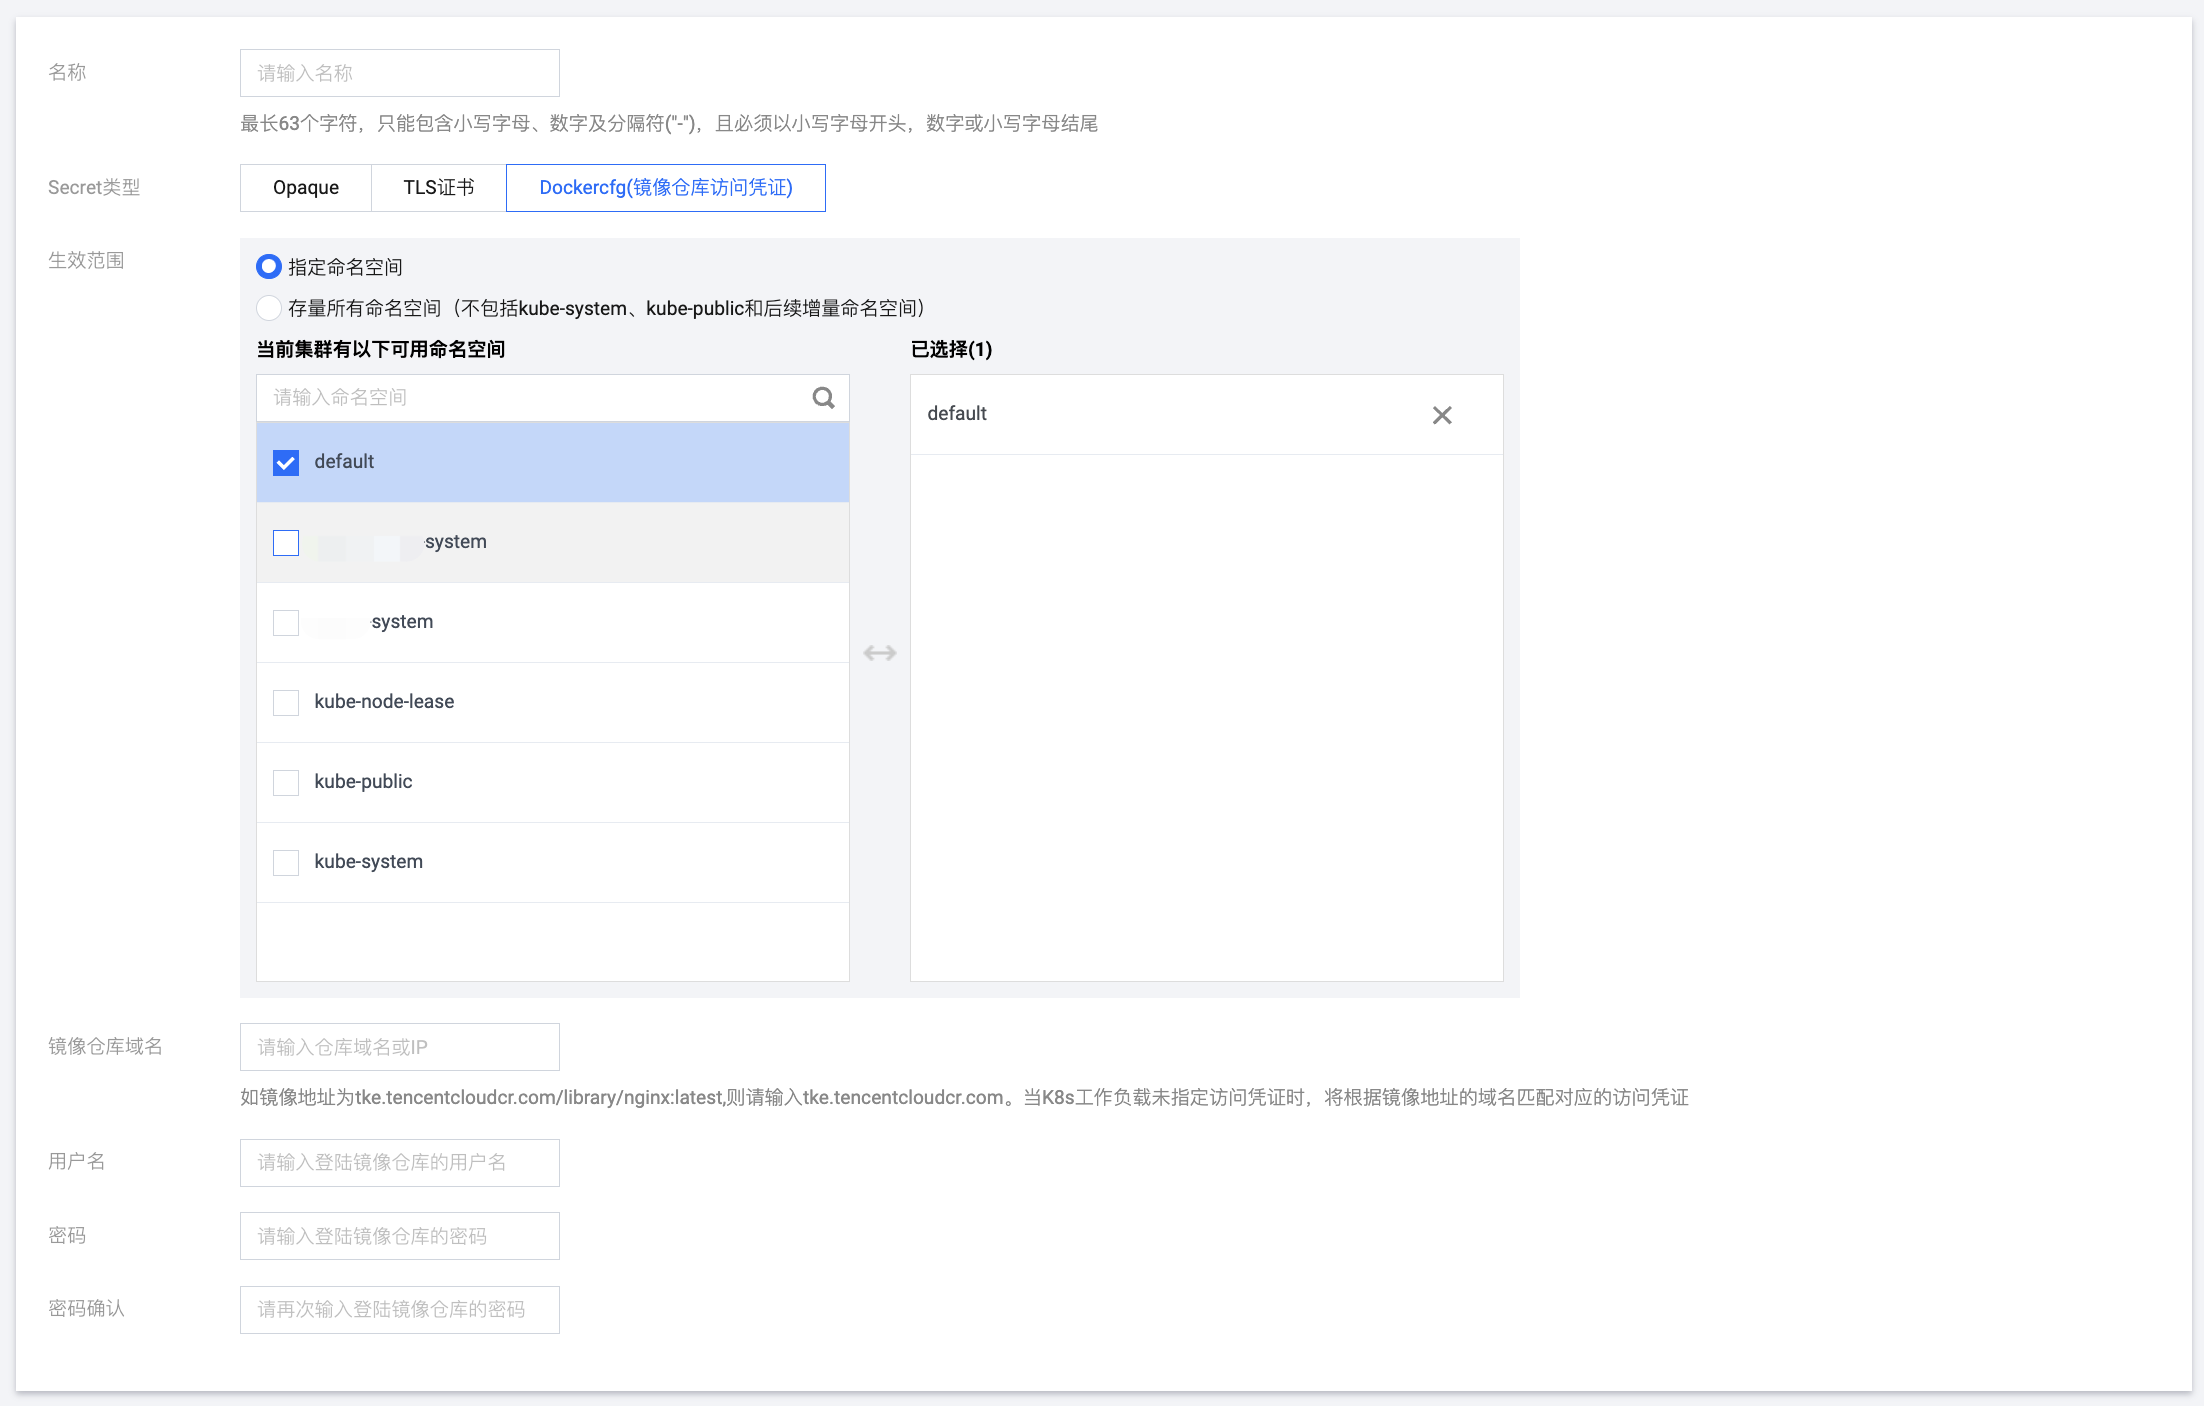Click the transfer arrows between lists
The height and width of the screenshot is (1406, 2204).
point(880,653)
